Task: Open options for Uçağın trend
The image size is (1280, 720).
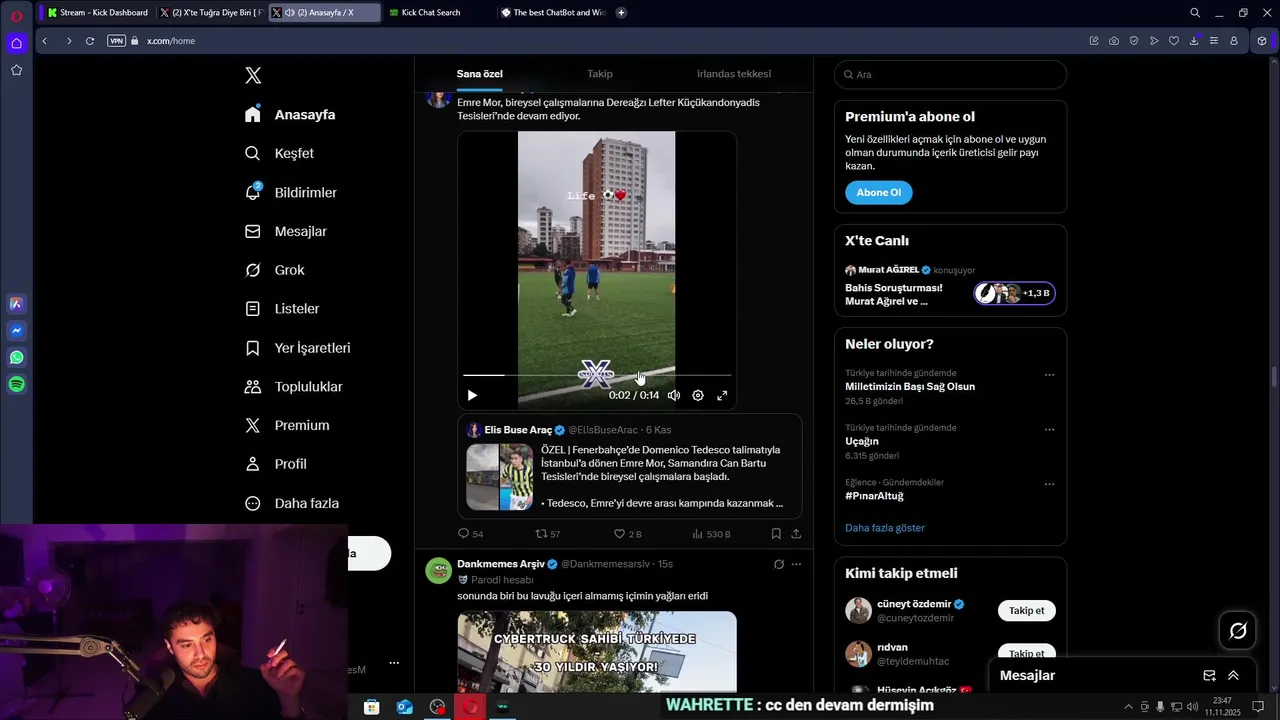Action: pos(1049,430)
